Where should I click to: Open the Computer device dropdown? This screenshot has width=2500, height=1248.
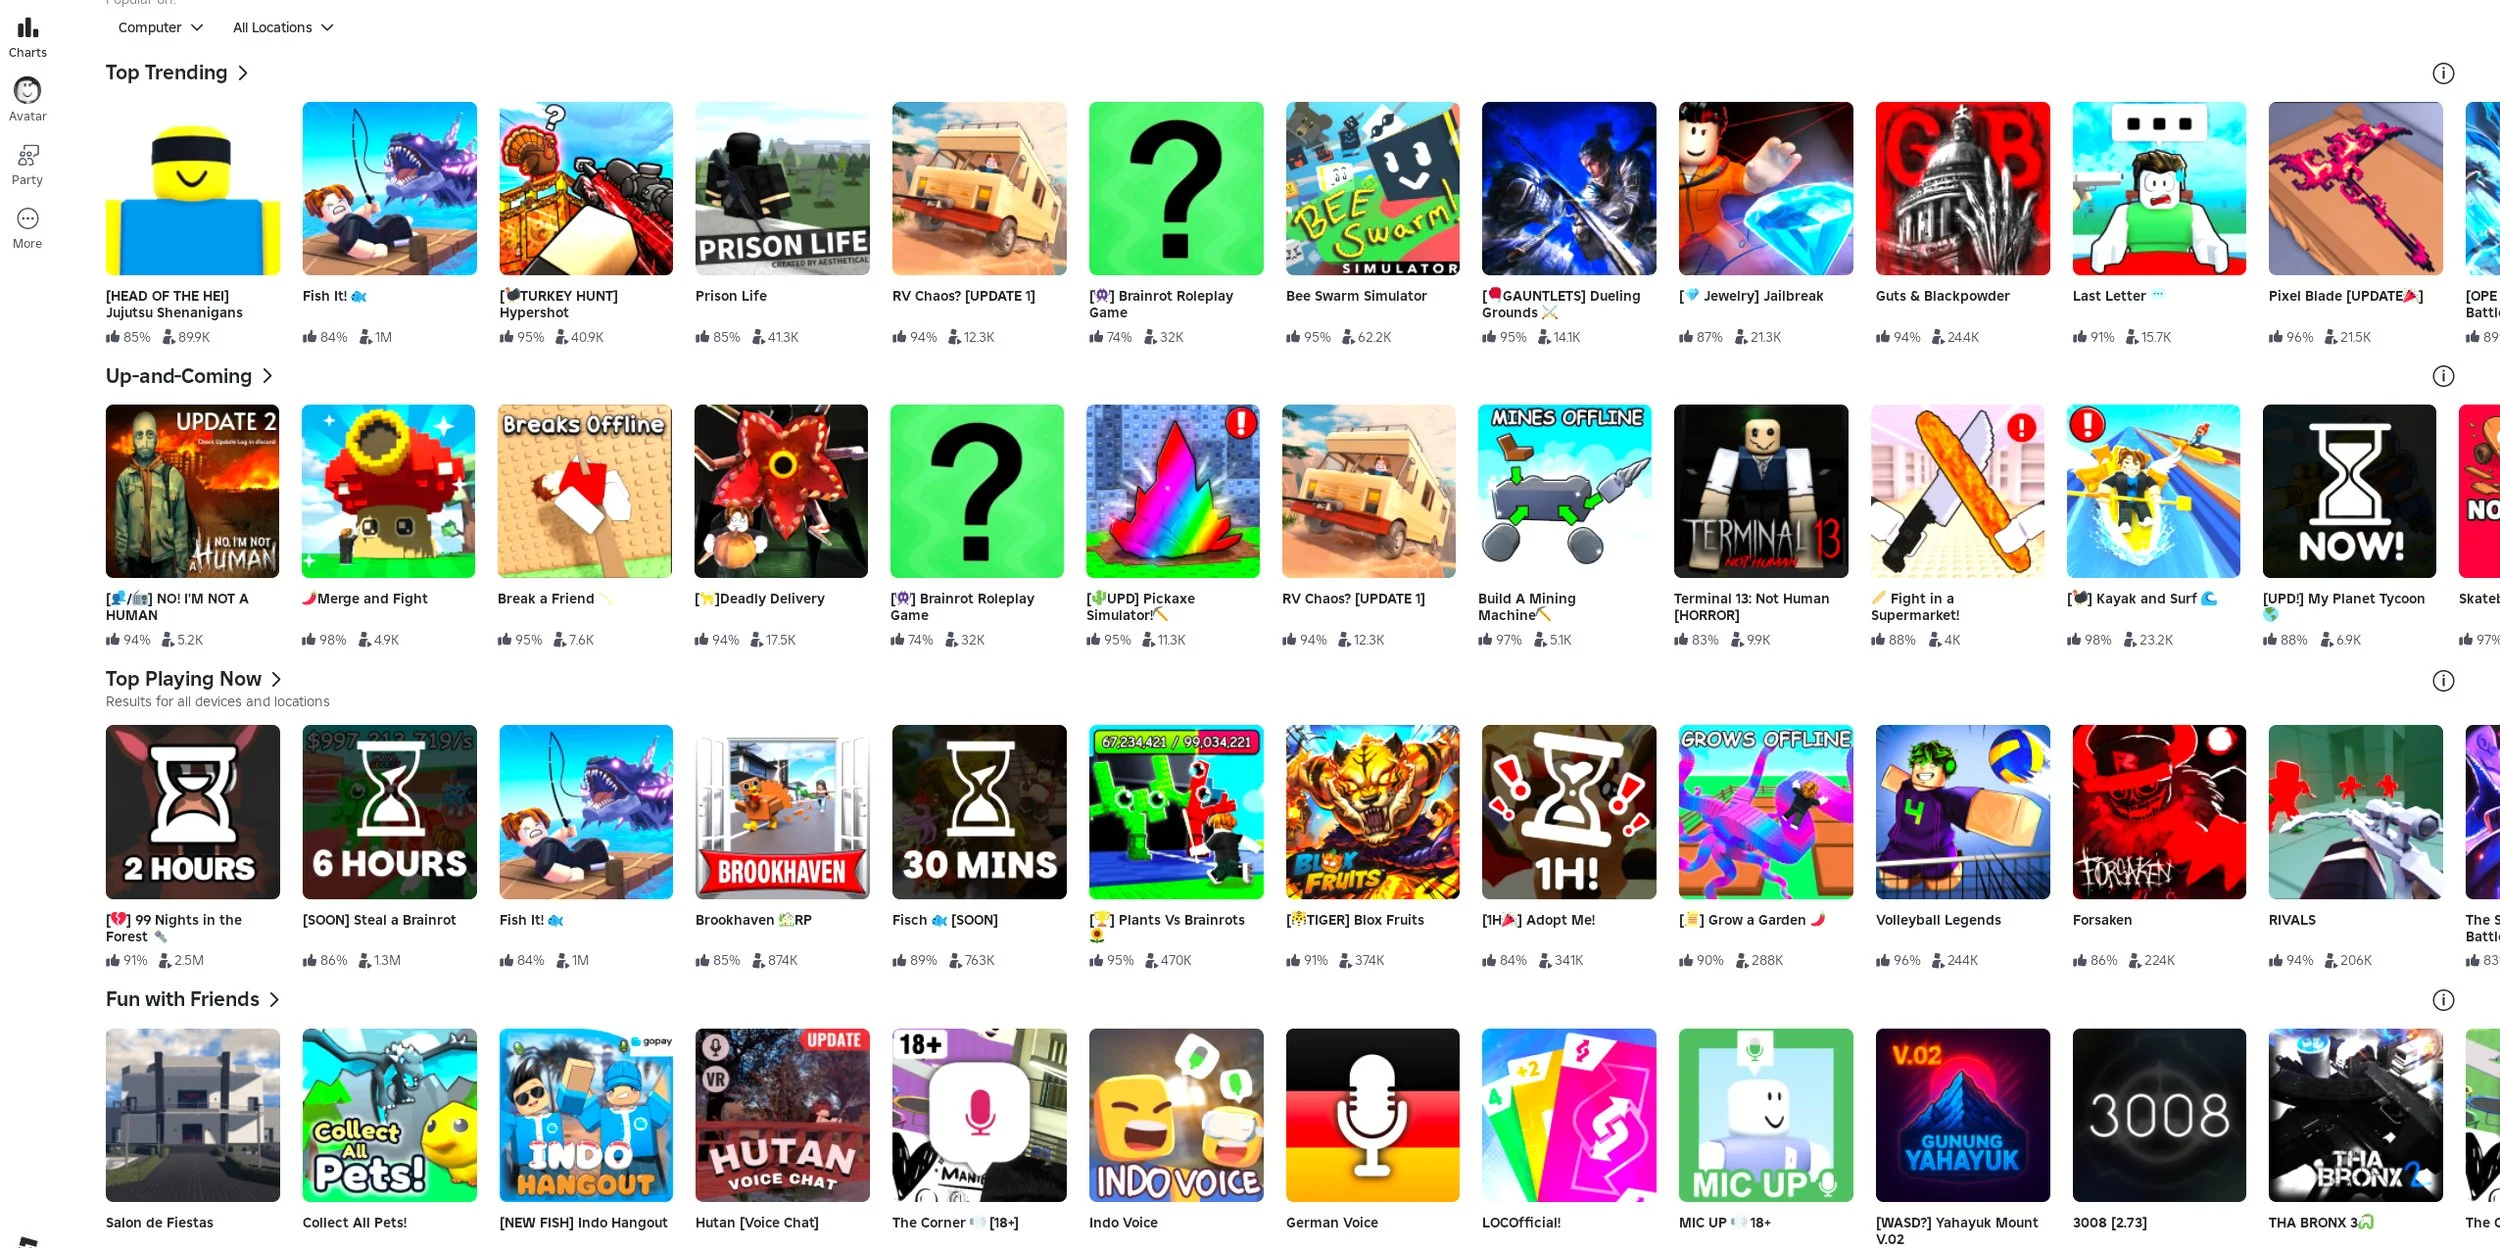(160, 28)
